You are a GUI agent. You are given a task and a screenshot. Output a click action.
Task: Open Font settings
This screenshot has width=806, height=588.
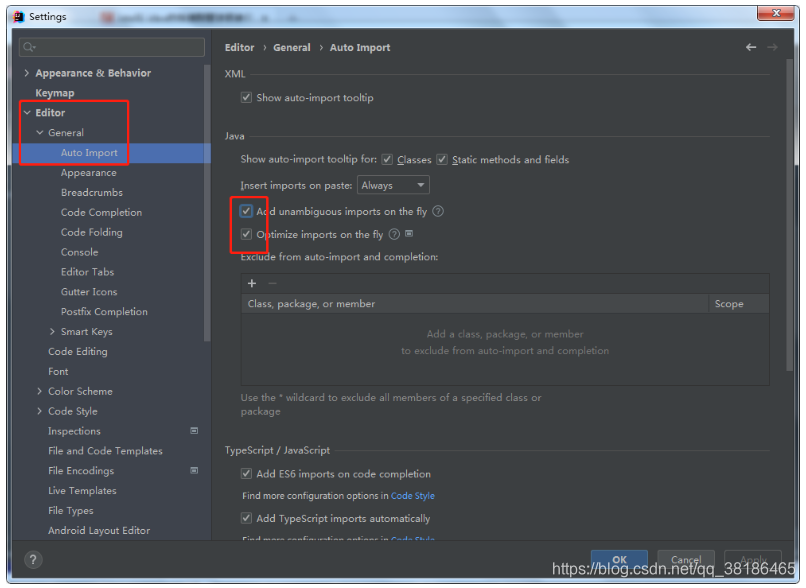tap(58, 371)
